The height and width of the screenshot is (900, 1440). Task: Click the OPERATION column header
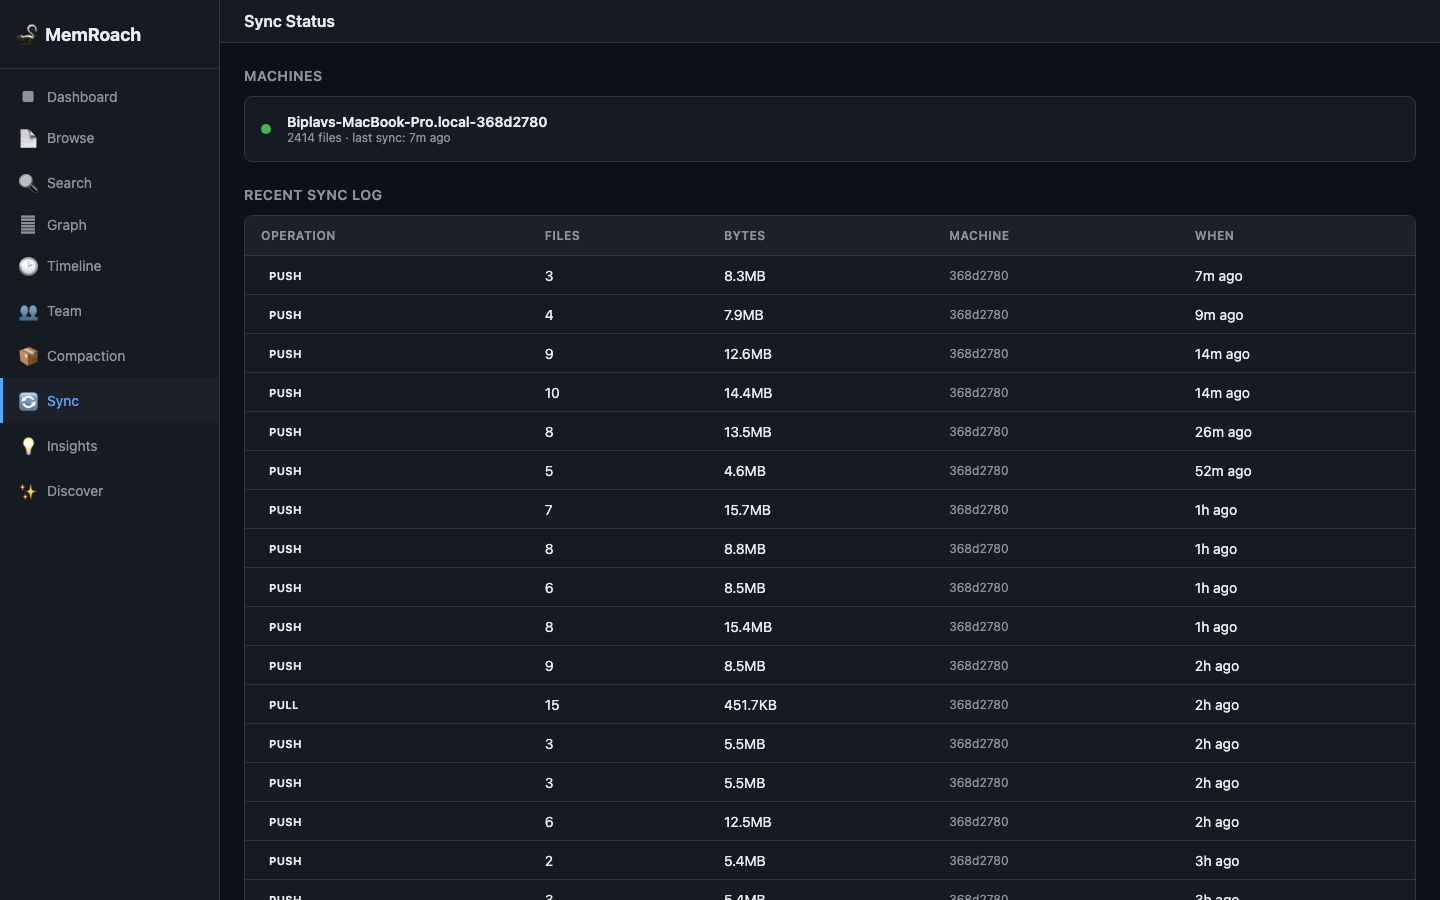pyautogui.click(x=298, y=236)
